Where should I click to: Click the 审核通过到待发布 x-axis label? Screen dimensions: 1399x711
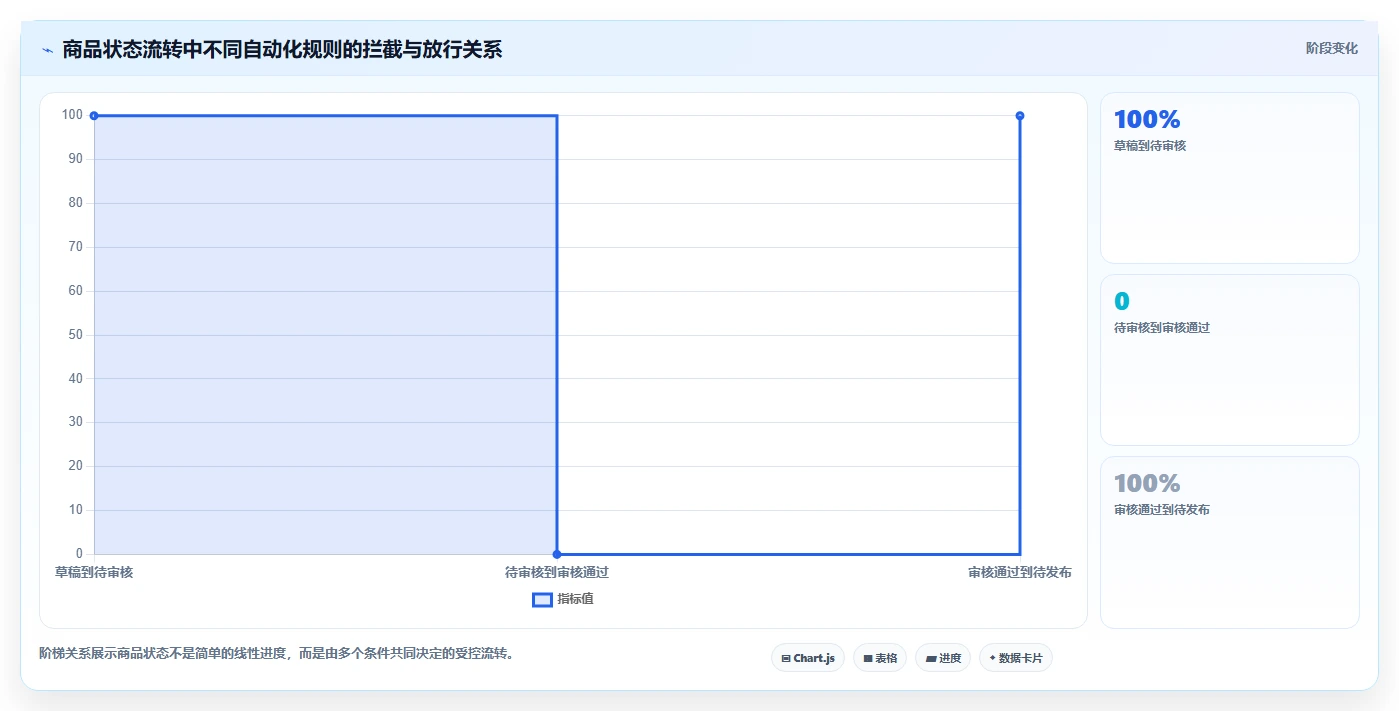tap(1020, 573)
